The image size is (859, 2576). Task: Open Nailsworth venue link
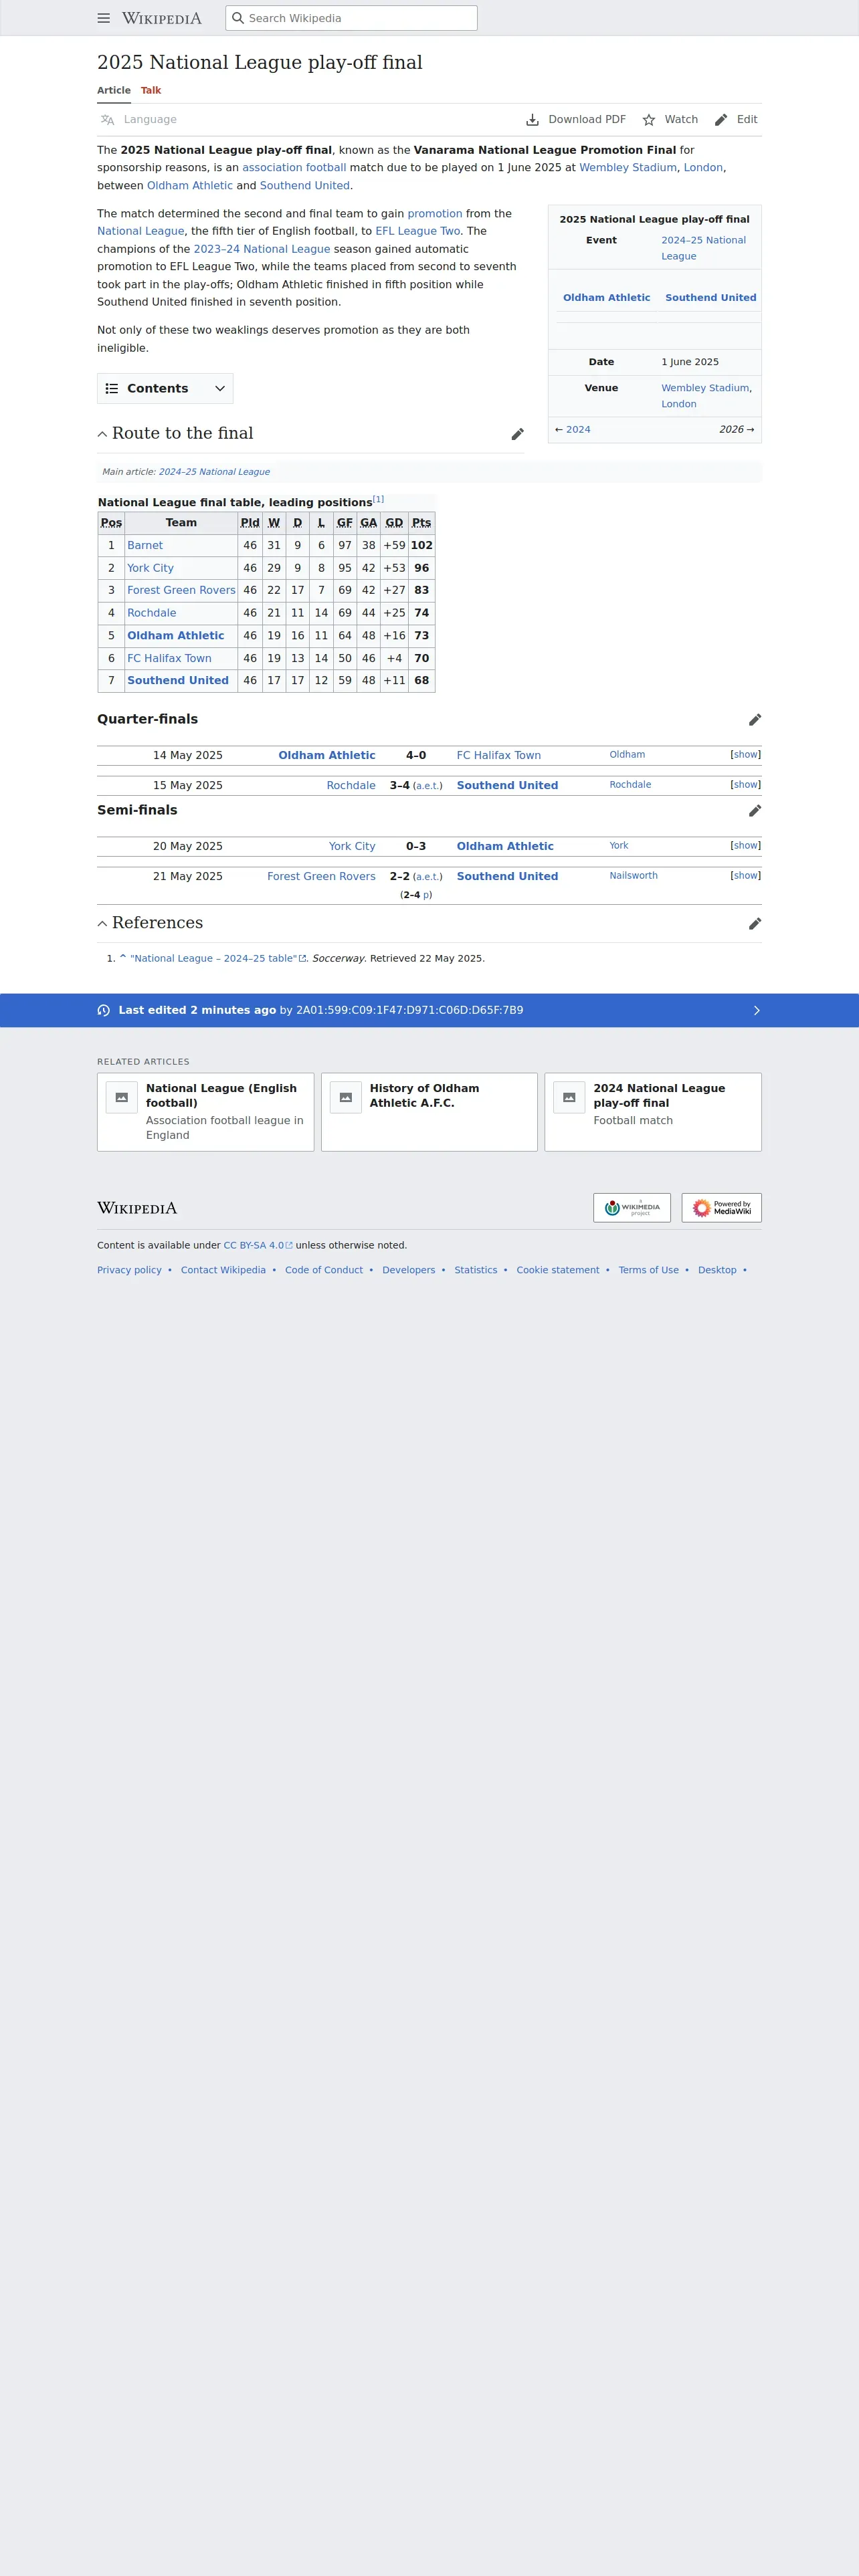pyautogui.click(x=634, y=876)
